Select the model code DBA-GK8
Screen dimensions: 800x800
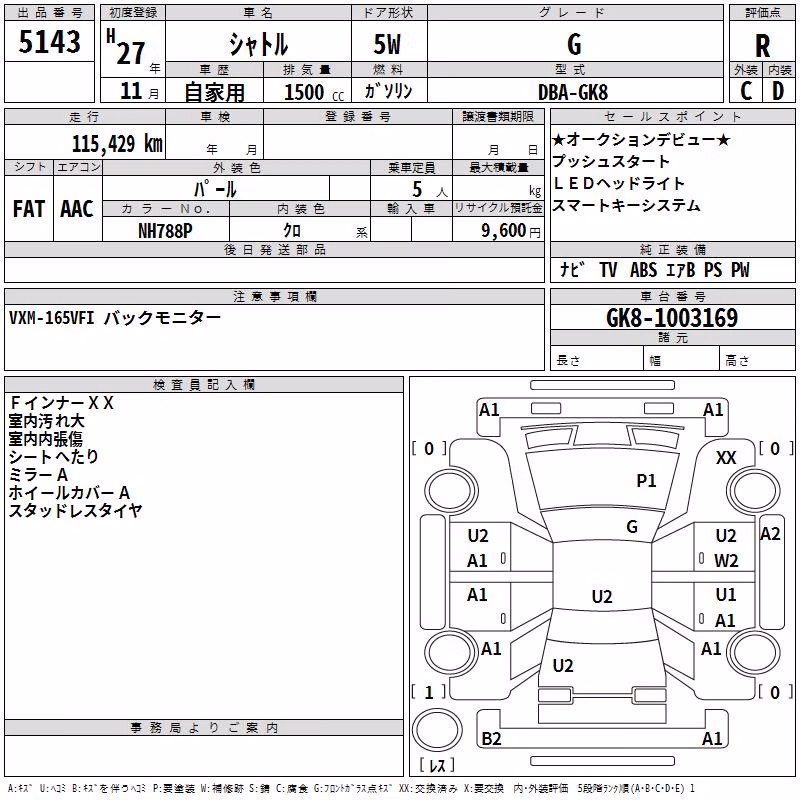click(x=573, y=92)
